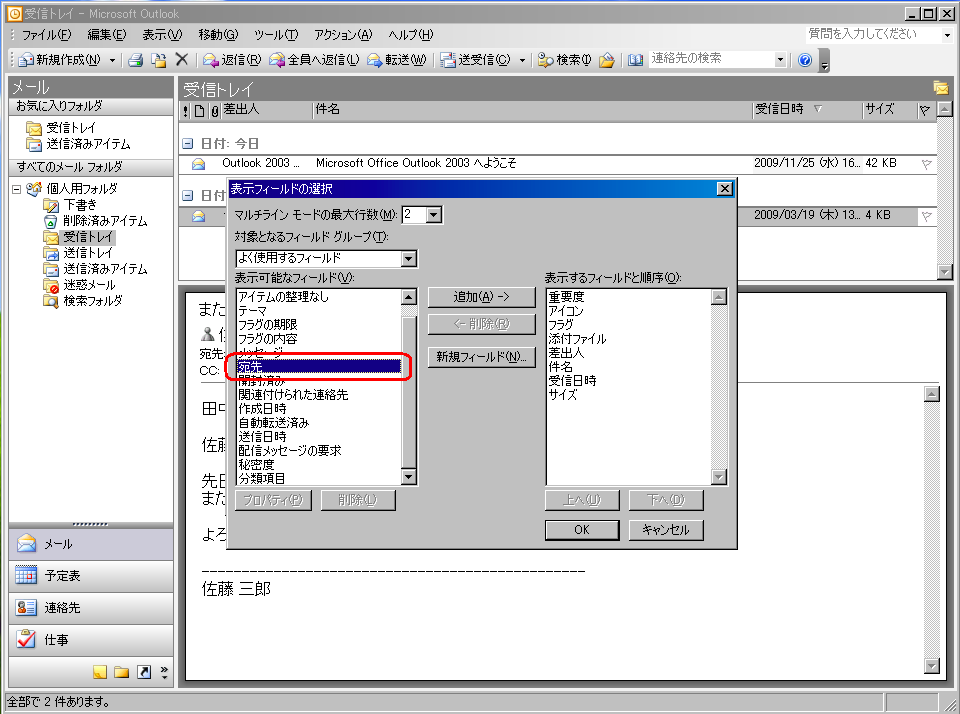This screenshot has height=714, width=960.
Task: Click the New Field (新規フィールド) button
Action: point(481,357)
